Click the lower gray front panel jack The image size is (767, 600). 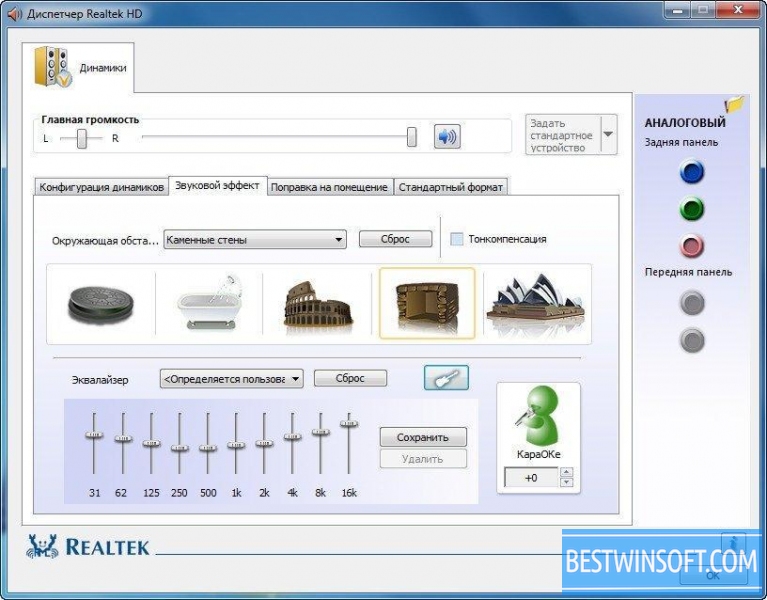(x=692, y=340)
